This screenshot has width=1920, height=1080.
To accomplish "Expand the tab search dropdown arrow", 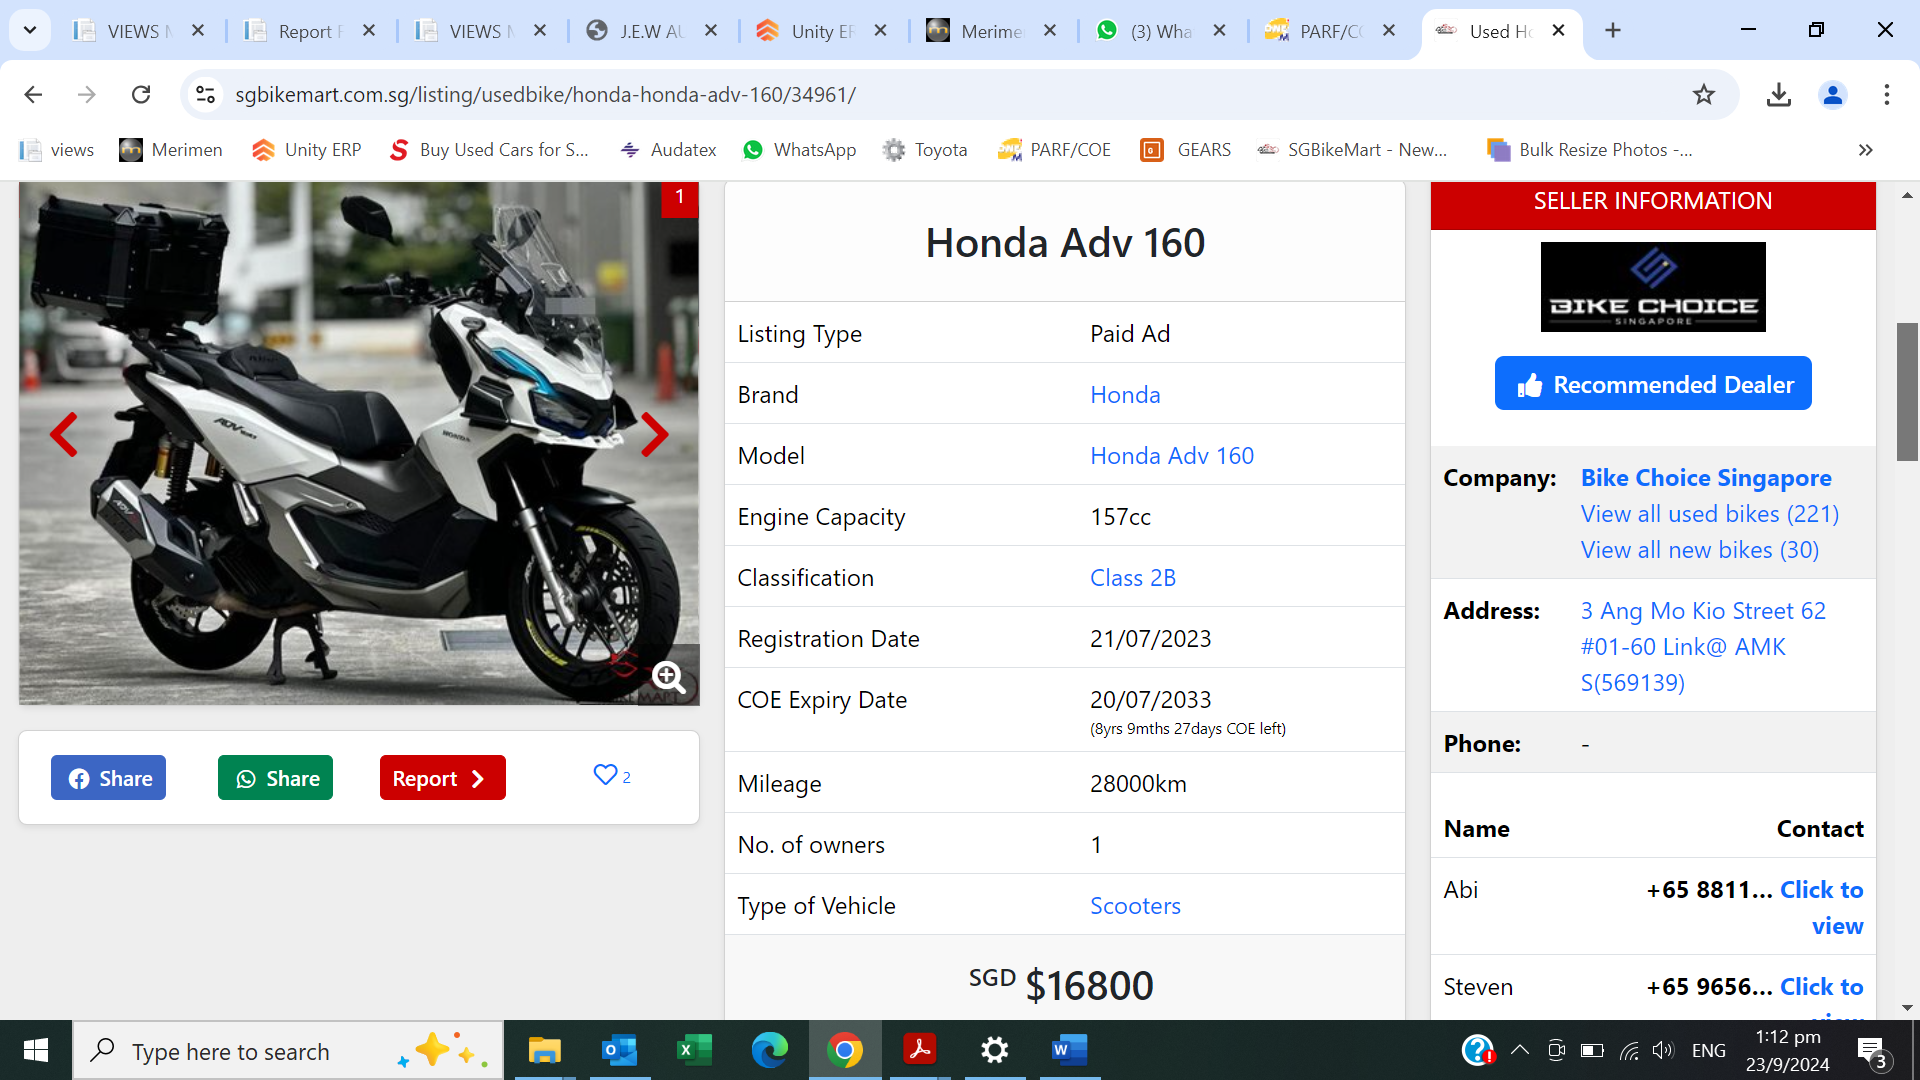I will tap(30, 30).
